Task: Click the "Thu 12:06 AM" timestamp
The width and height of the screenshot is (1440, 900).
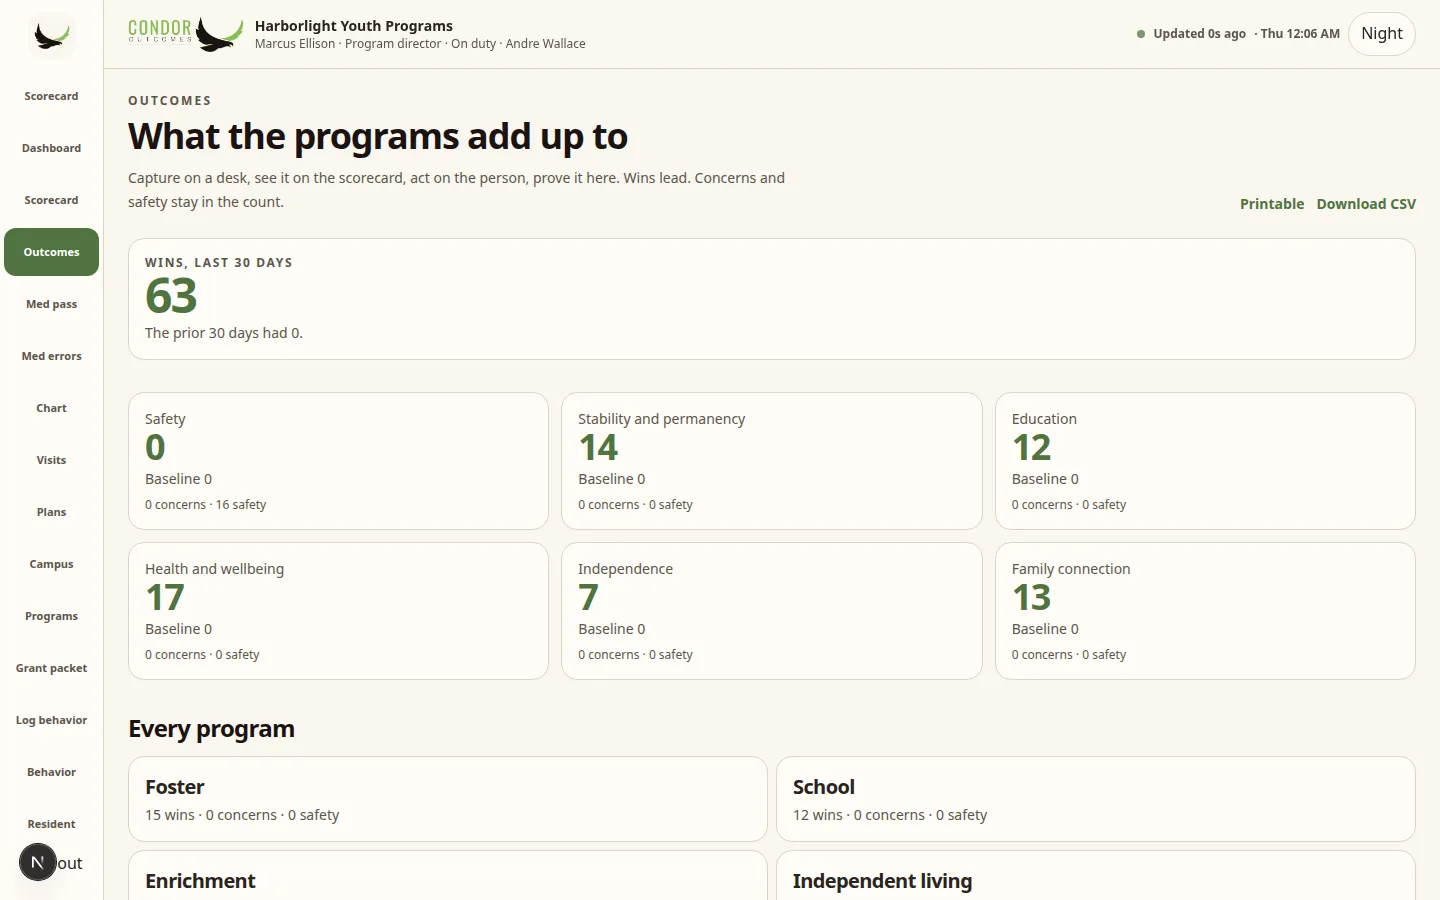Action: tap(1300, 34)
